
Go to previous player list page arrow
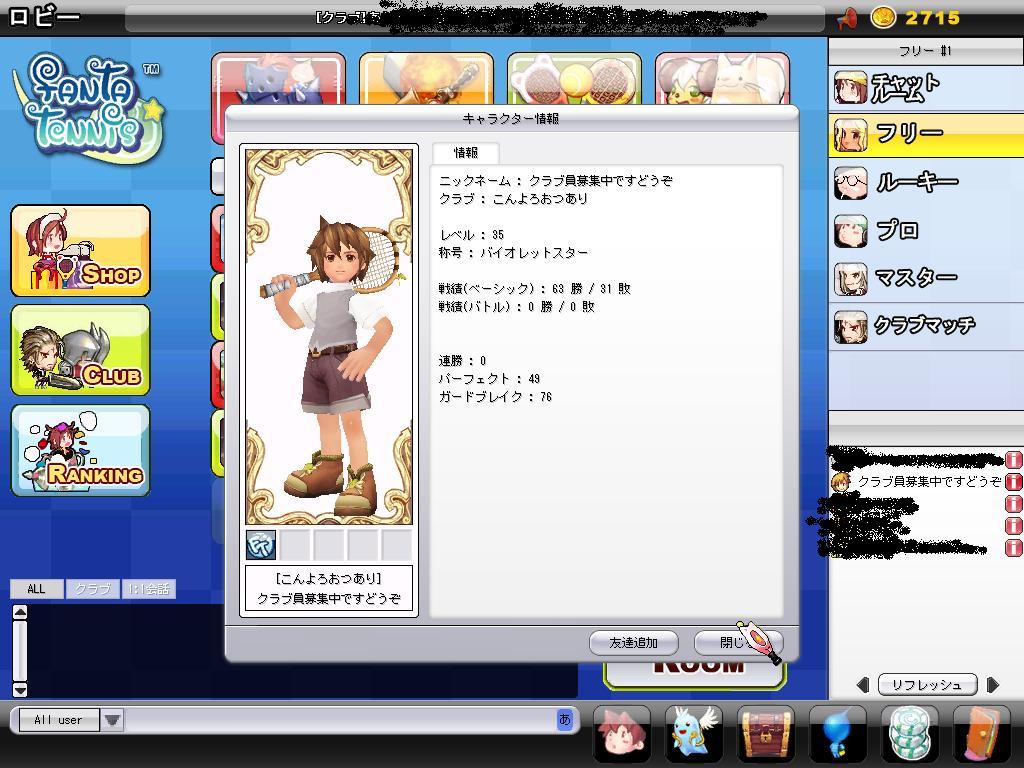pyautogui.click(x=863, y=685)
